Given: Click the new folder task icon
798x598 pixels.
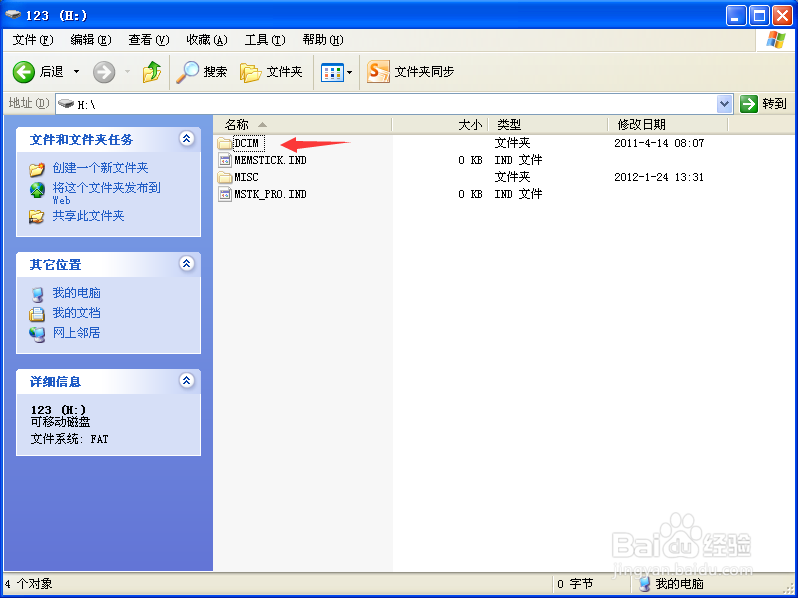Looking at the screenshot, I should (37, 169).
